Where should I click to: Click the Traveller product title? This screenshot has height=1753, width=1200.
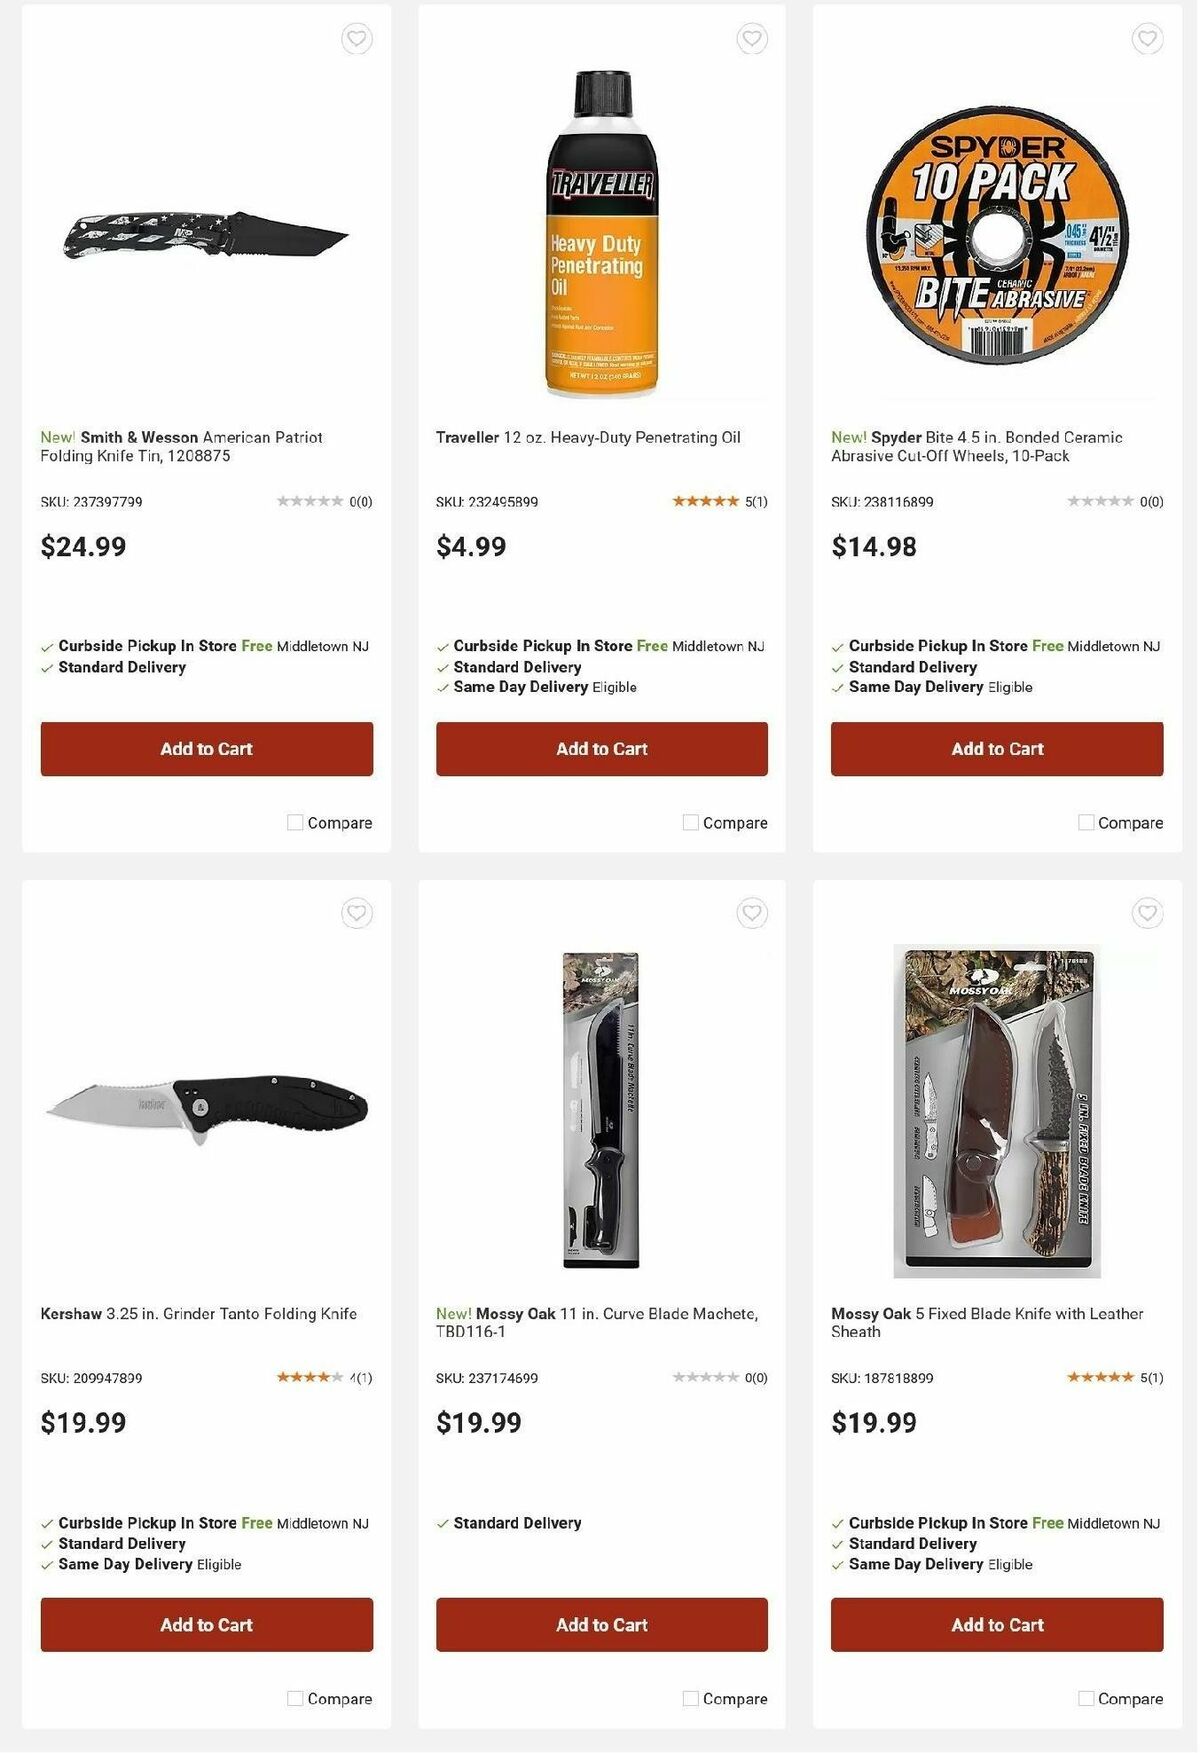[x=589, y=437]
